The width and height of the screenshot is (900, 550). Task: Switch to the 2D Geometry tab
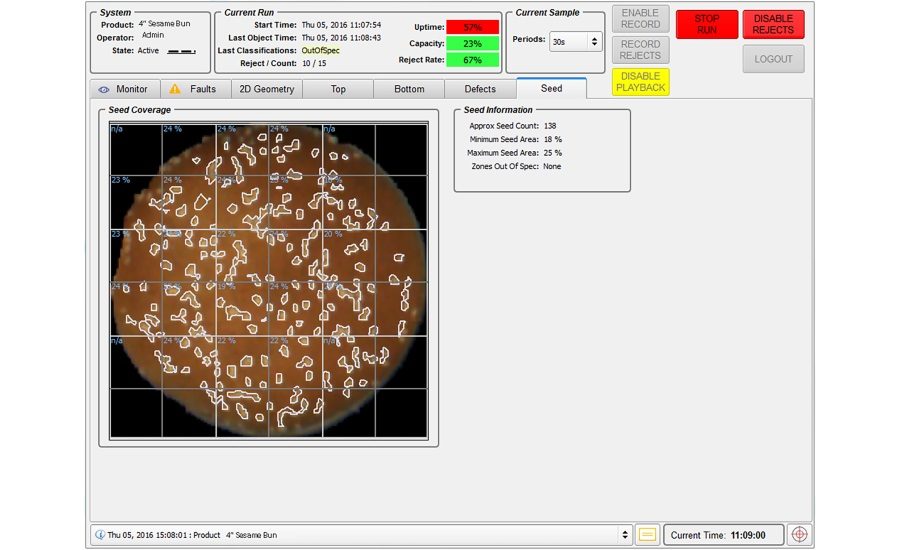267,89
